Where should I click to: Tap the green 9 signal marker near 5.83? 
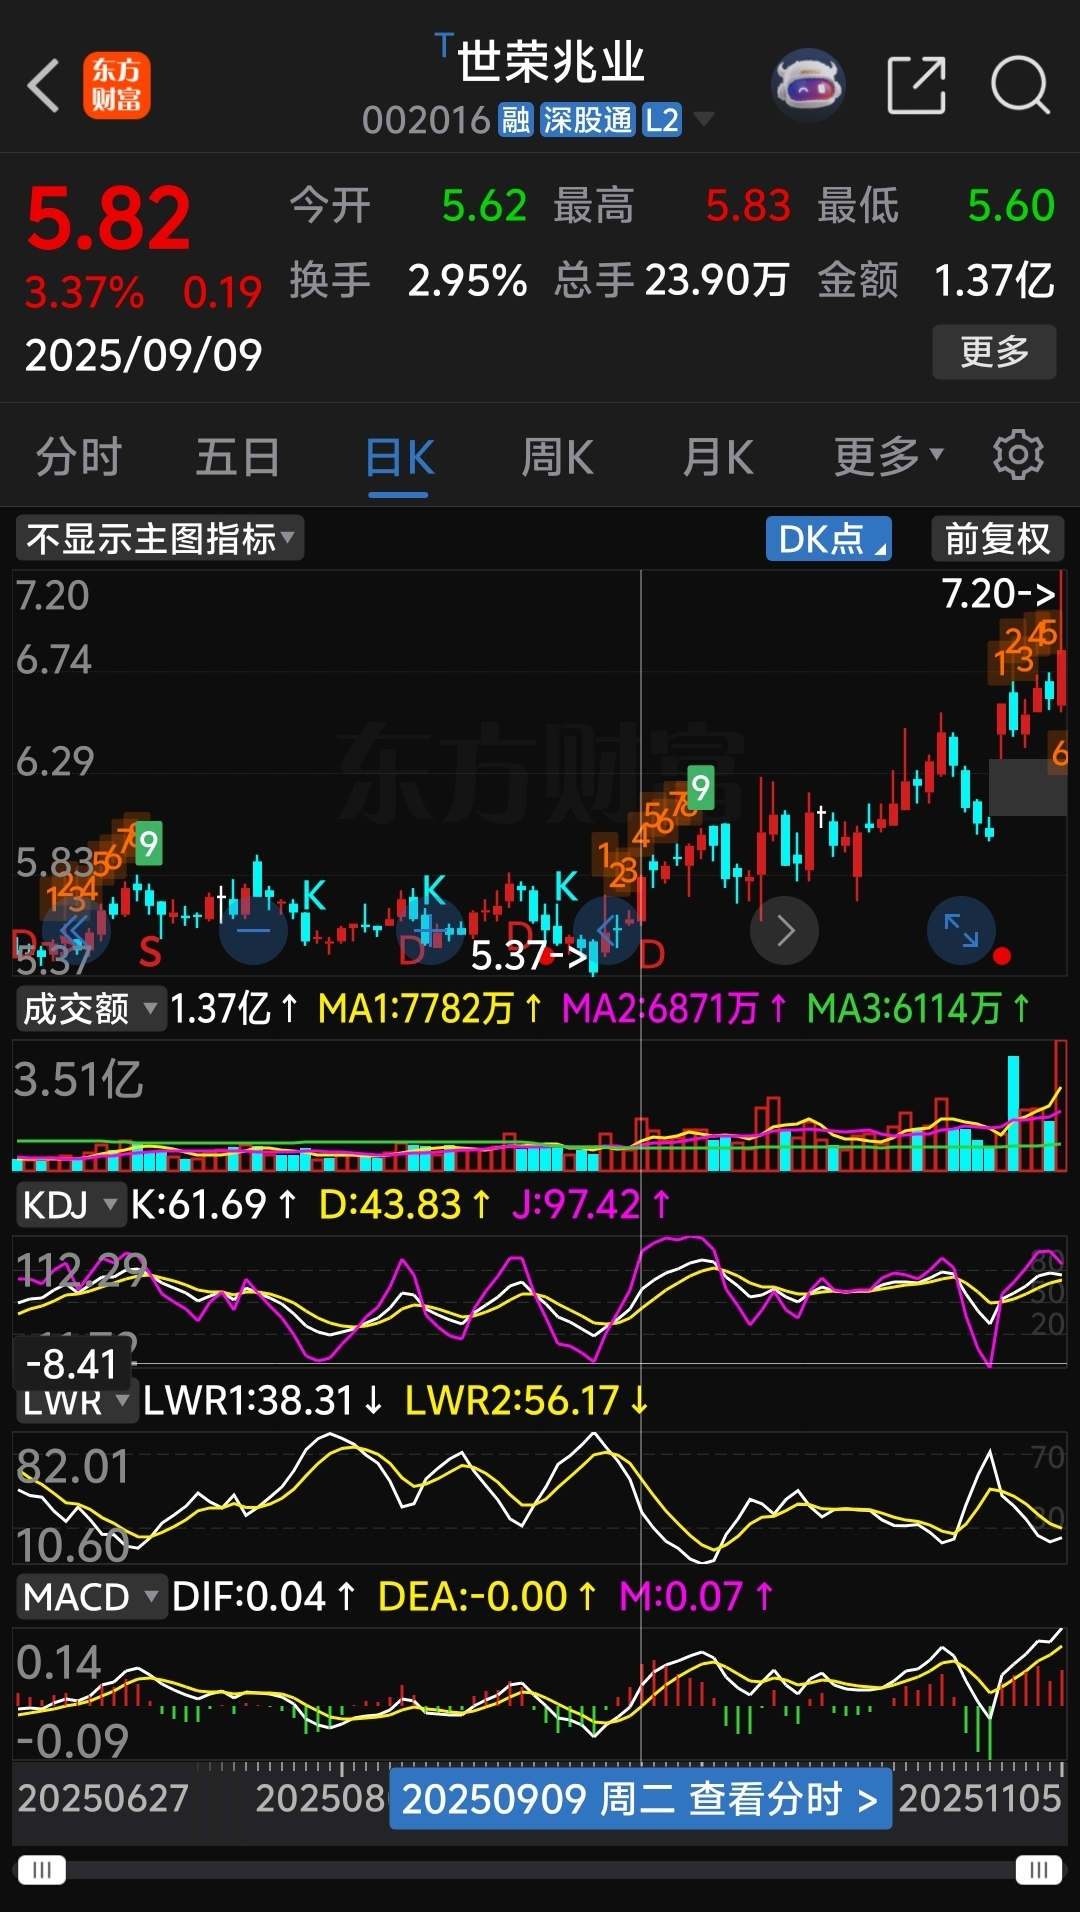tap(148, 844)
